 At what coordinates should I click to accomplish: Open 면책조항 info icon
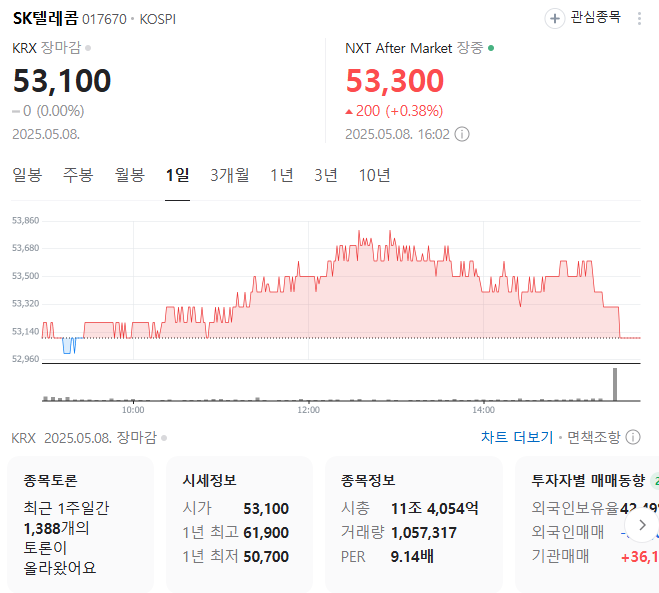[633, 437]
